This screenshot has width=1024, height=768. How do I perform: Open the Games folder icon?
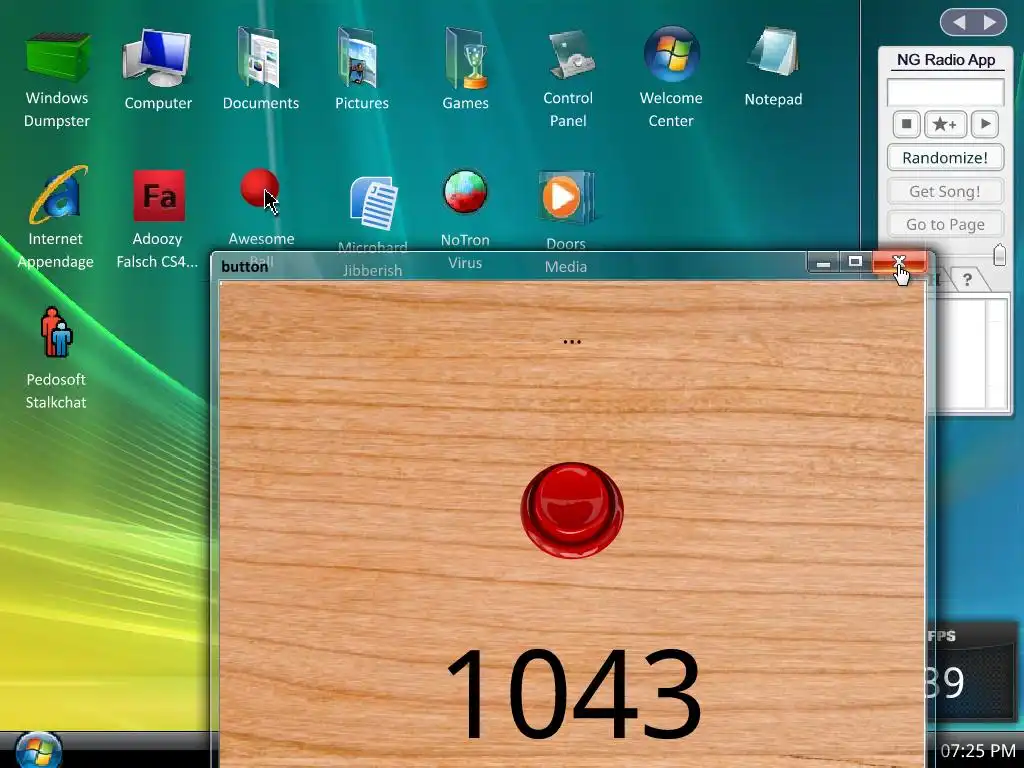click(466, 57)
